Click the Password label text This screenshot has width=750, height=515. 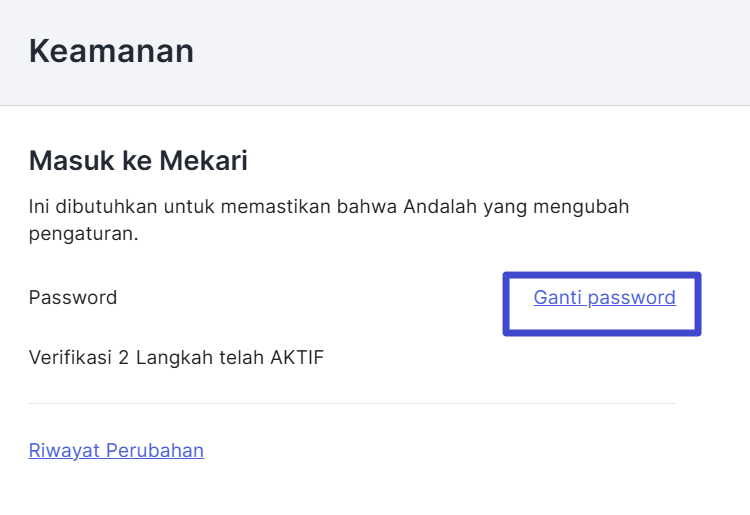73,297
